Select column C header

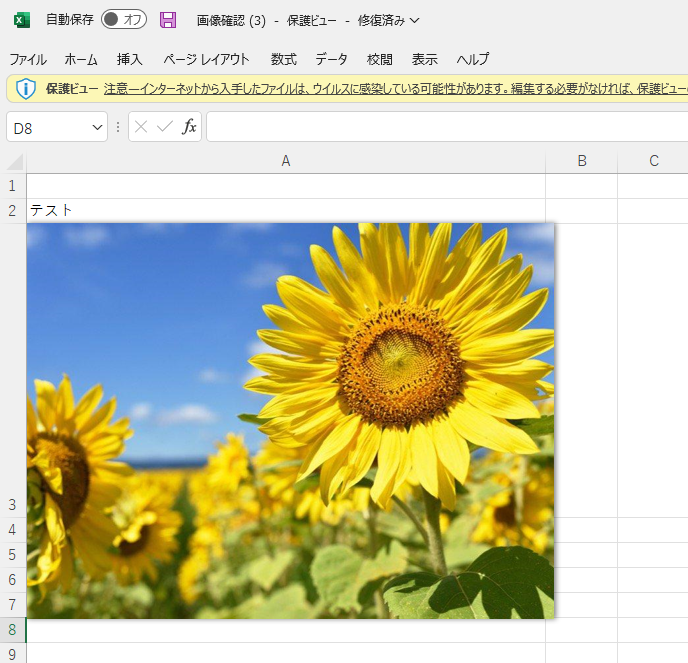[653, 161]
